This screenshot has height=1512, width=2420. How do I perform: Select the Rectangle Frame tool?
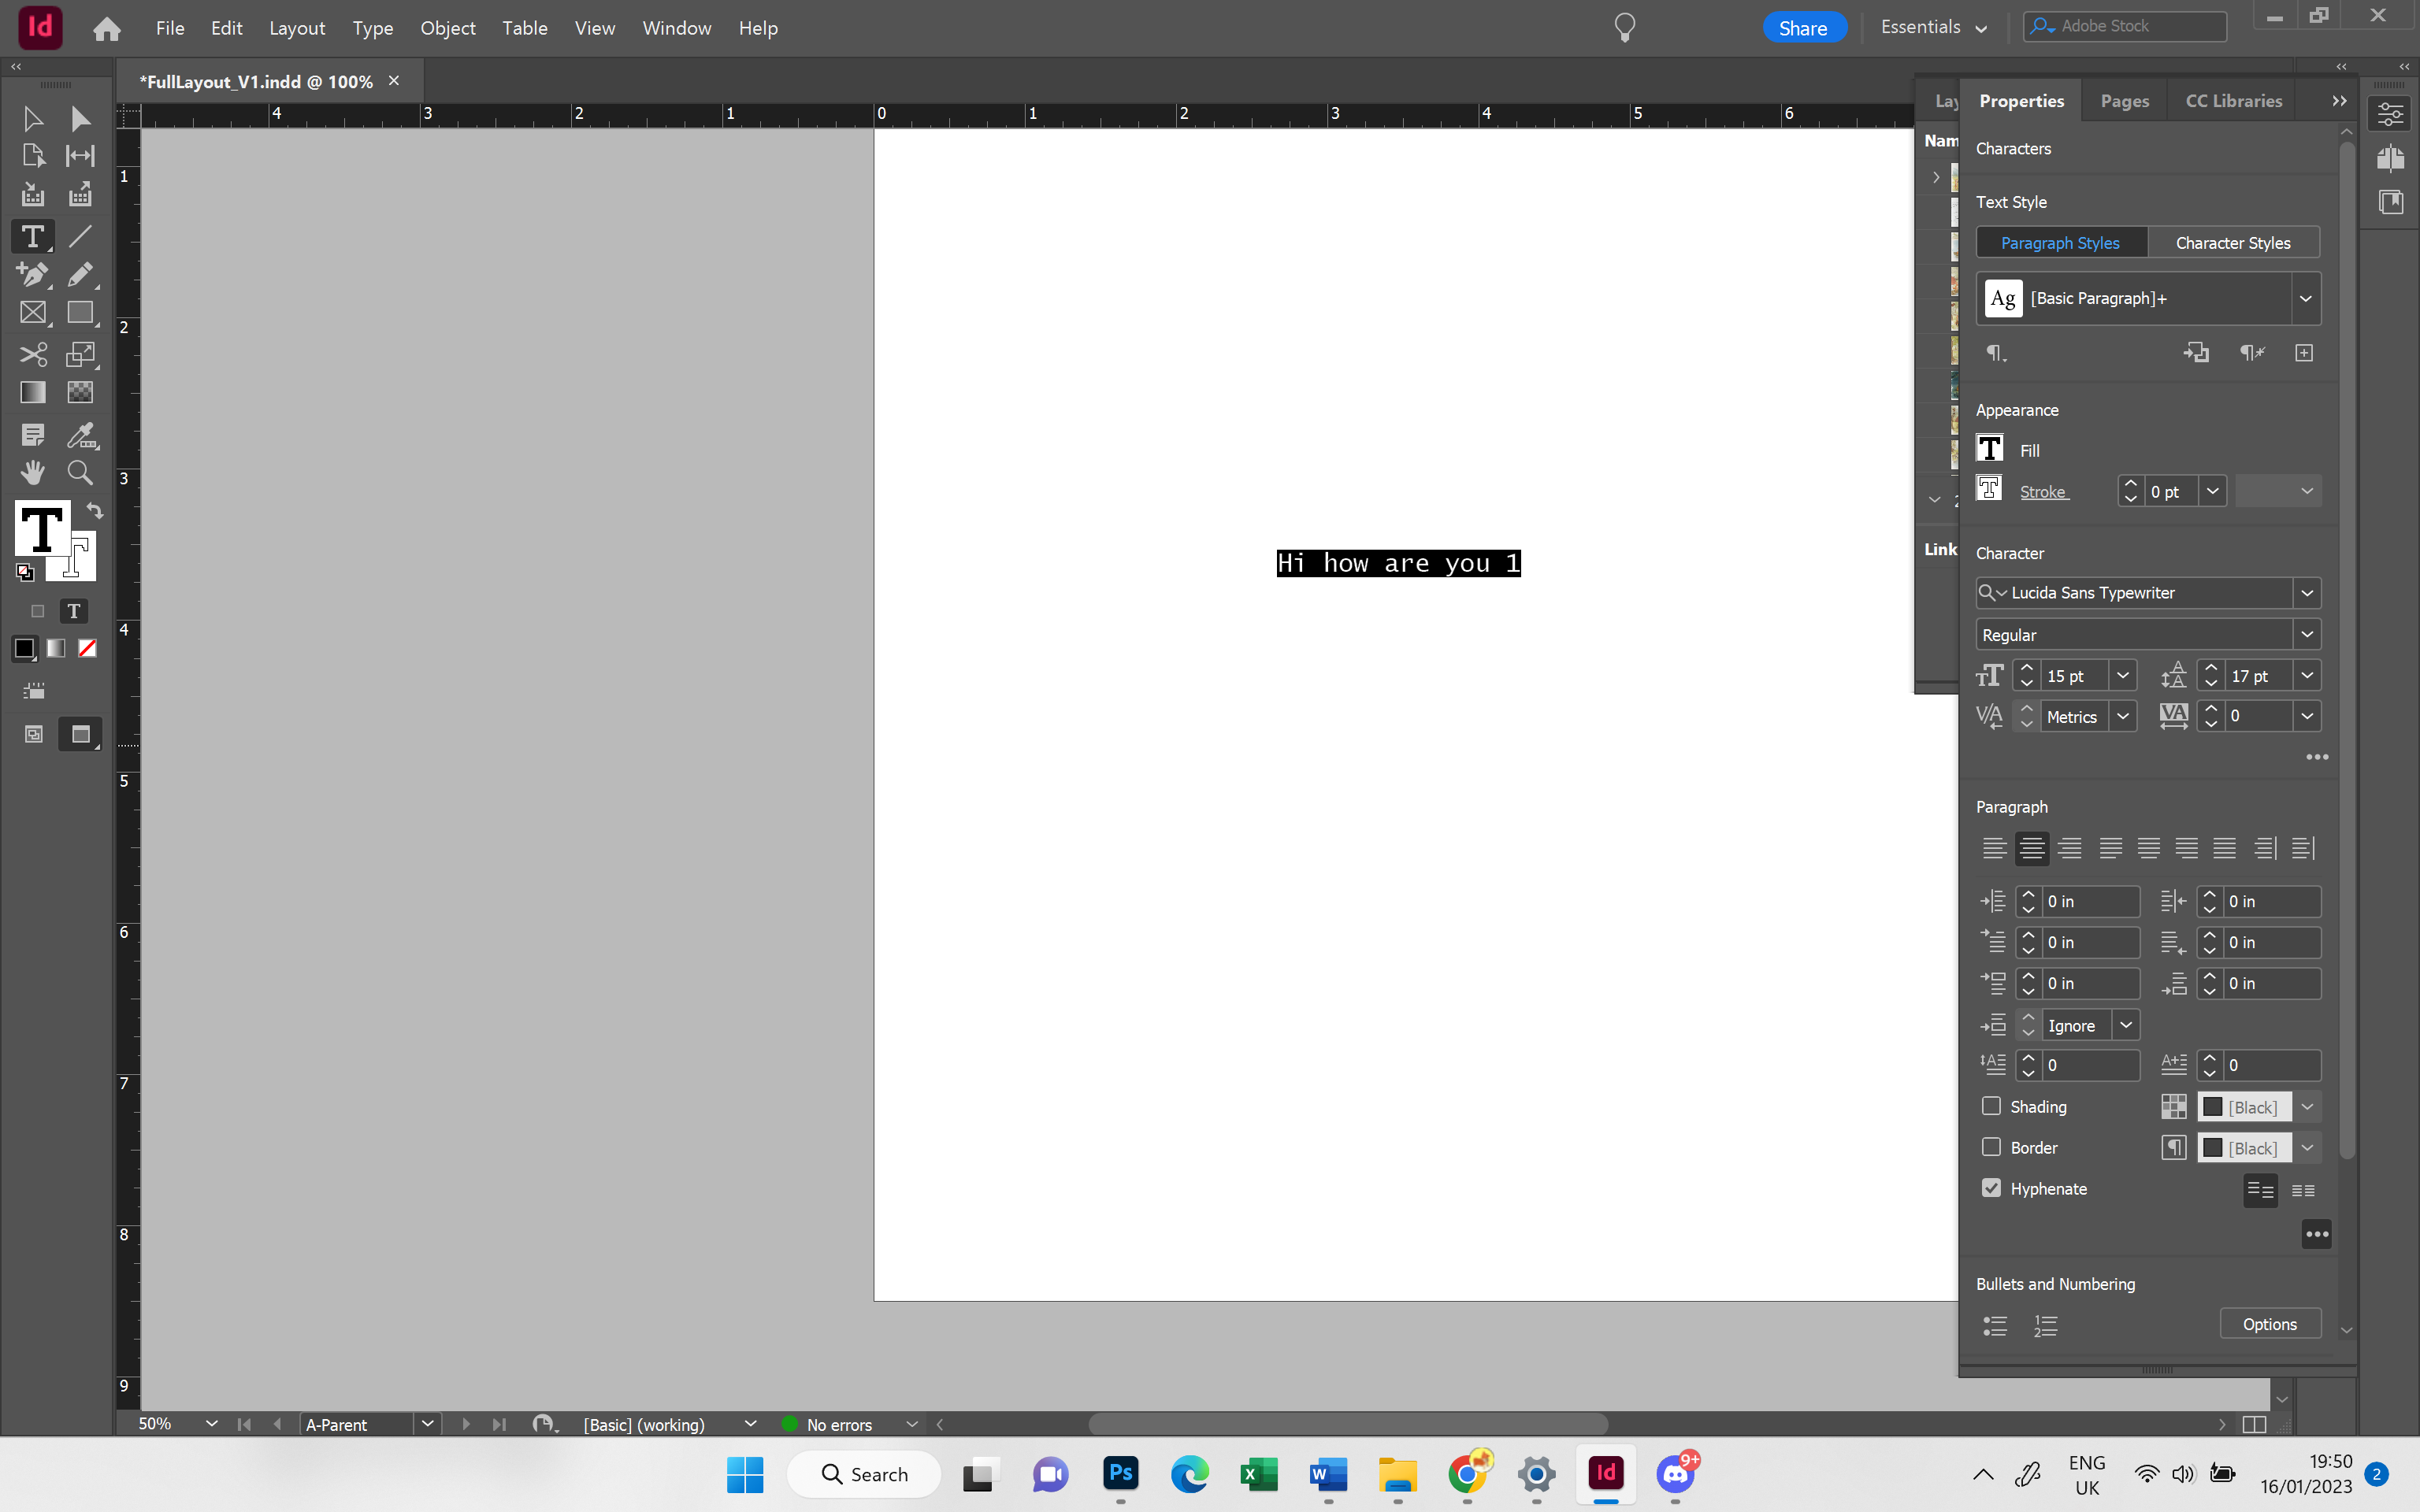coord(32,313)
